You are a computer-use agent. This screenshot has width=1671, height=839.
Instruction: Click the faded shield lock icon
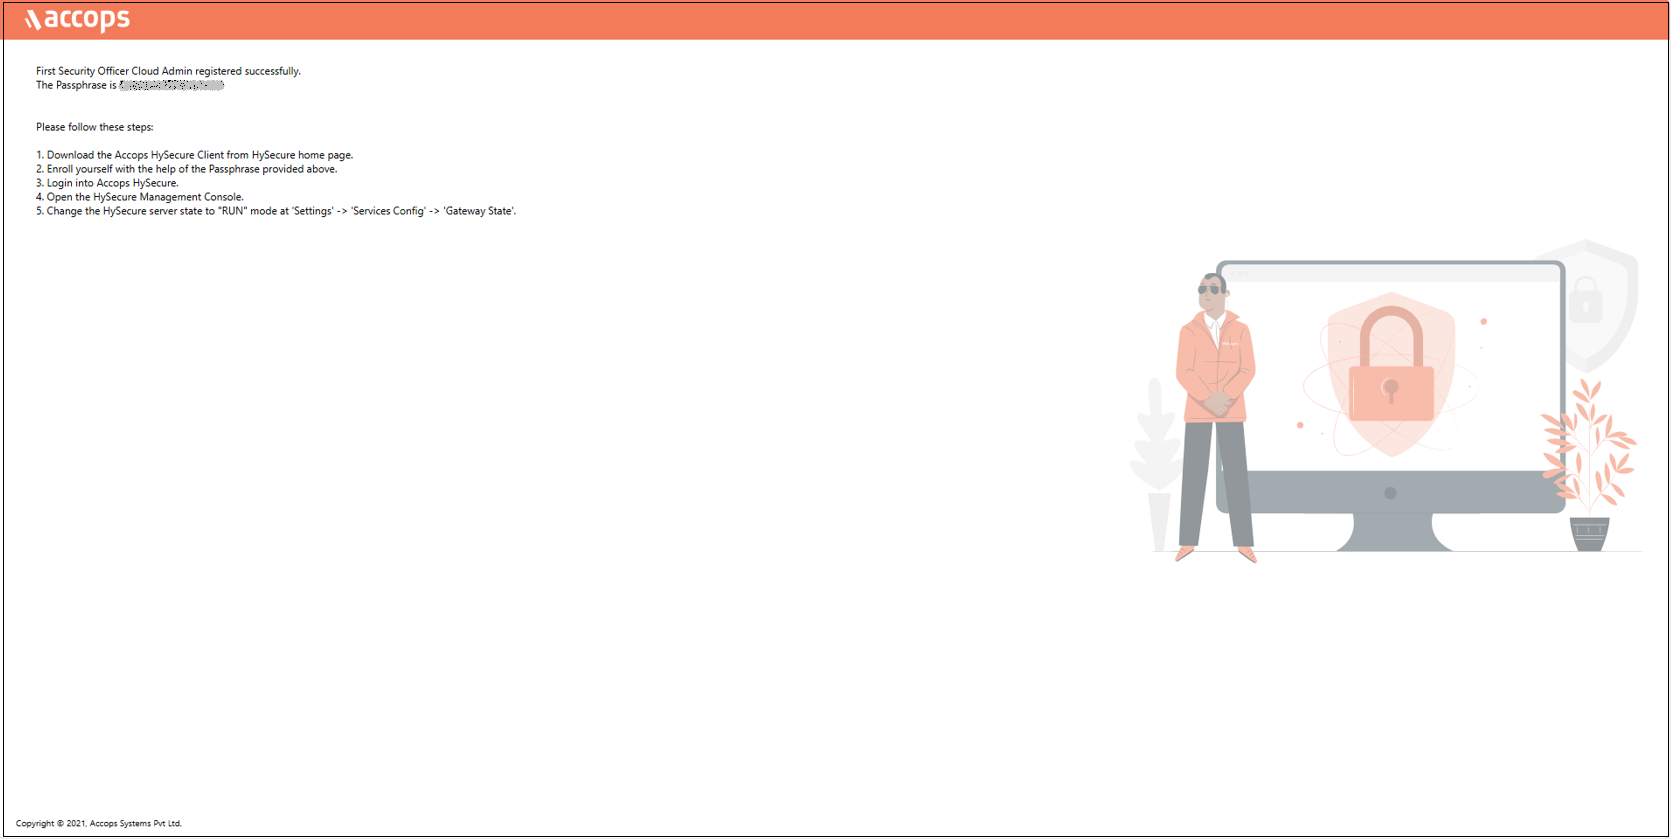click(1586, 300)
